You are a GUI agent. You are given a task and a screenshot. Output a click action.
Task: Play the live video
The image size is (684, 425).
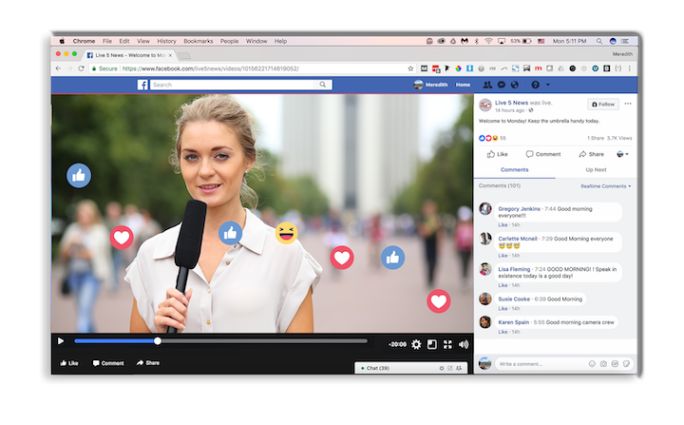[60, 342]
